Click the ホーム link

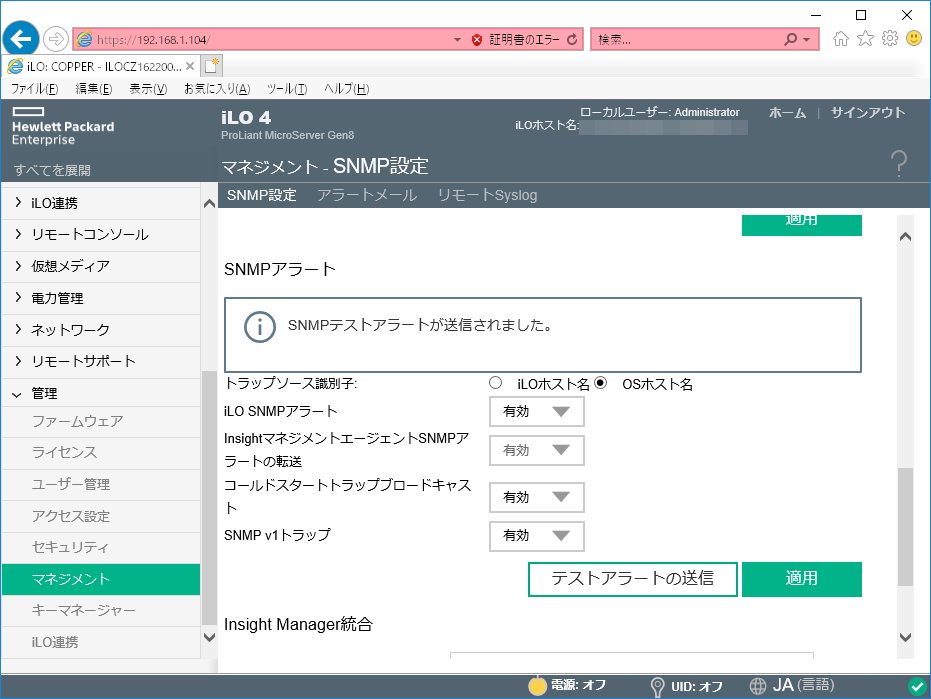787,113
